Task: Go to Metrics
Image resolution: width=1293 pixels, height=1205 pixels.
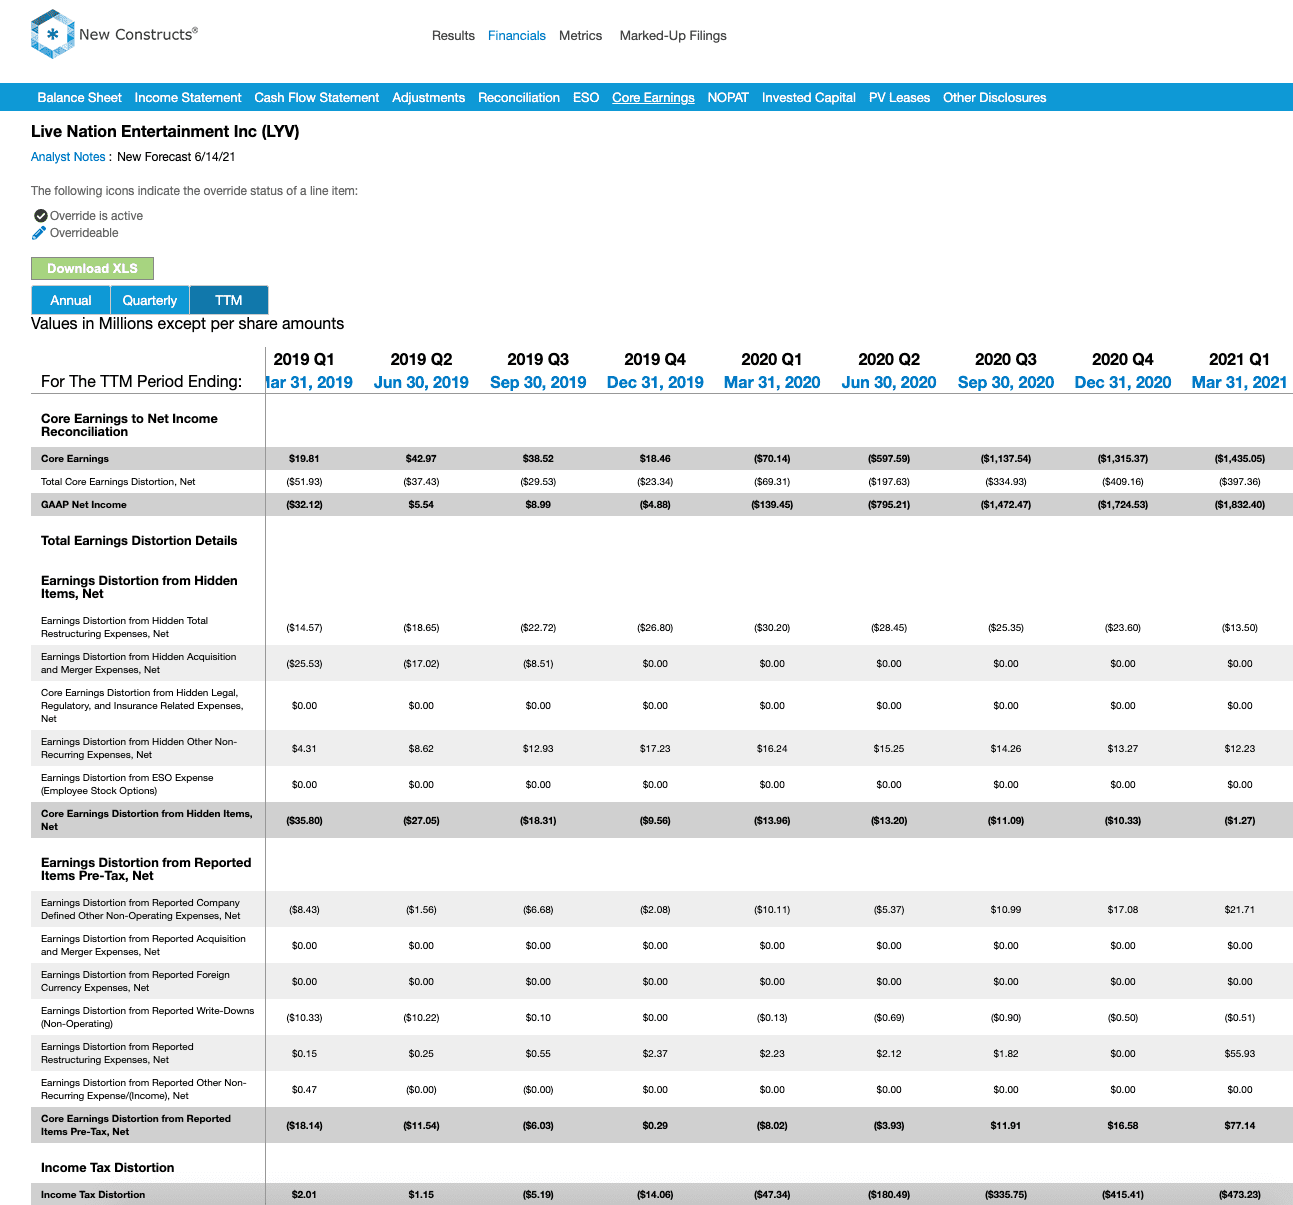Action: 580,36
